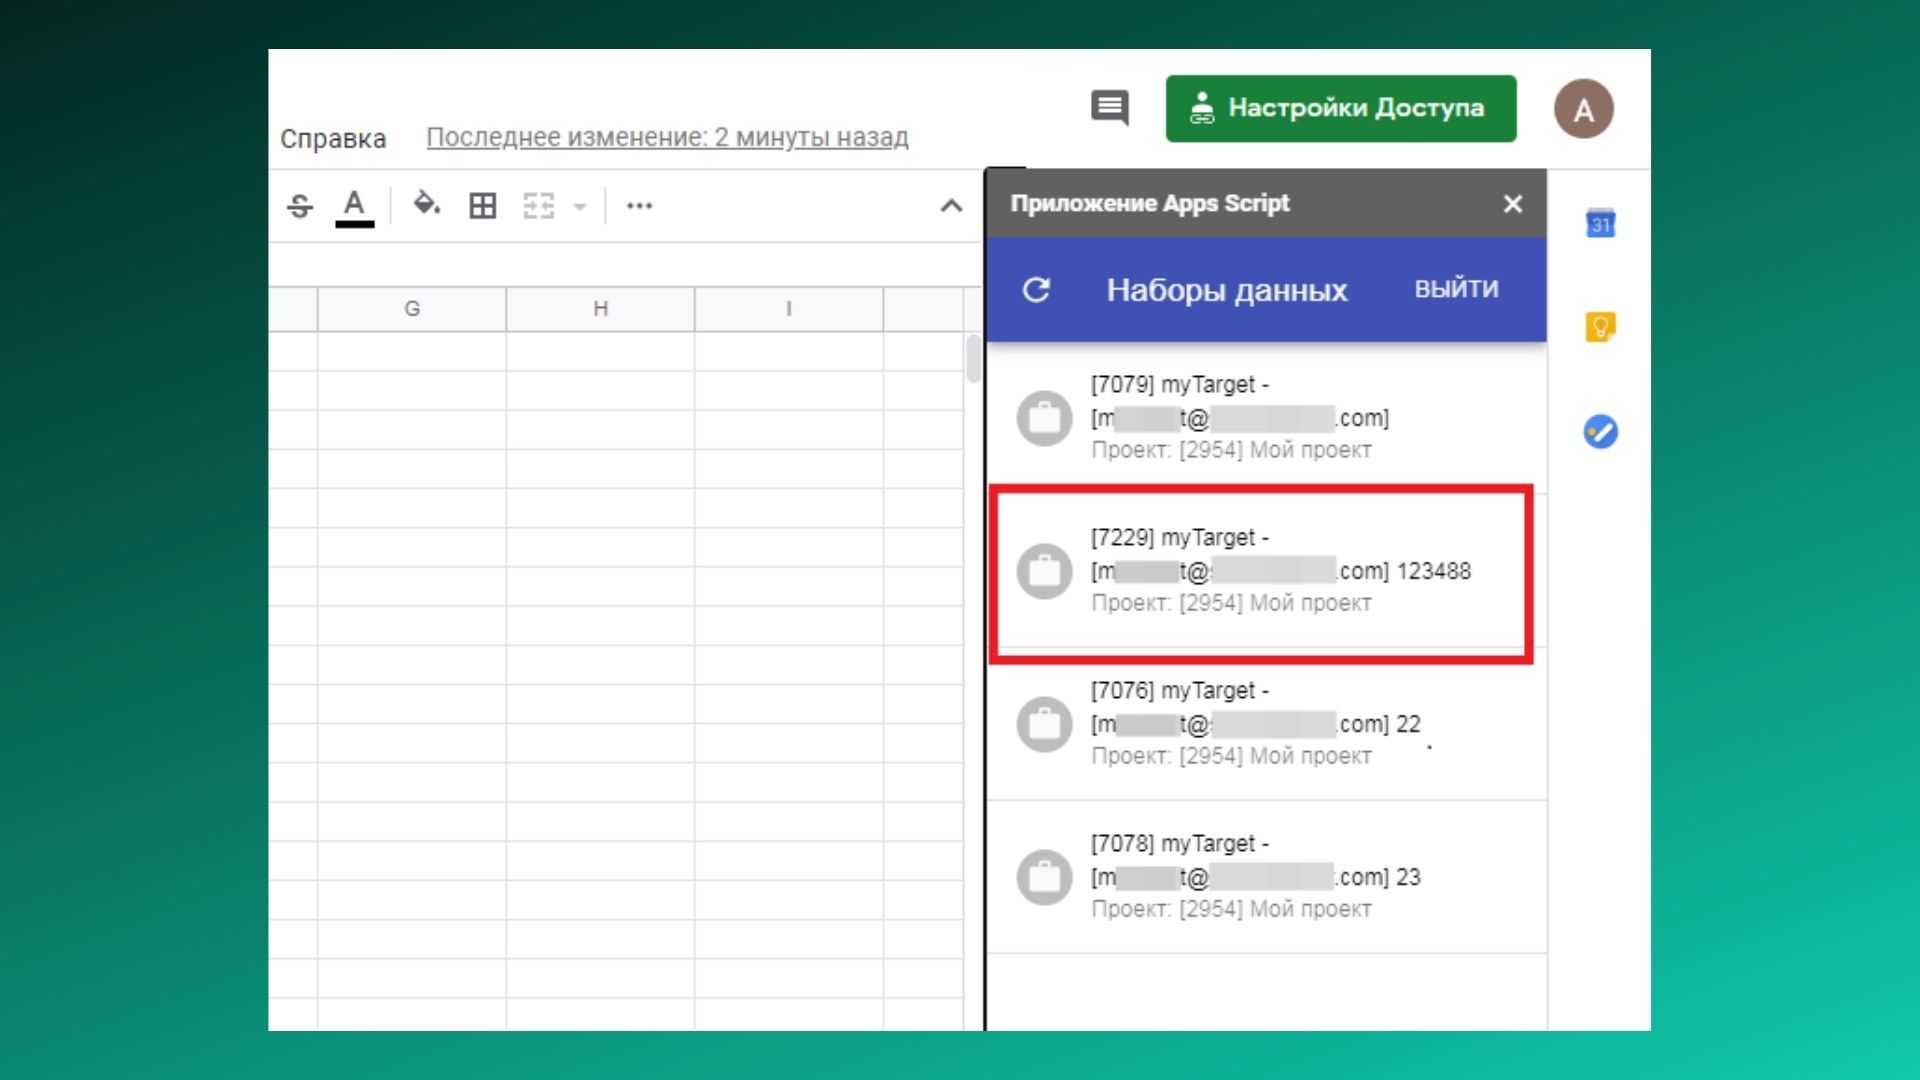The height and width of the screenshot is (1080, 1920).
Task: Refresh the Наборы данных list
Action: pyautogui.click(x=1037, y=290)
